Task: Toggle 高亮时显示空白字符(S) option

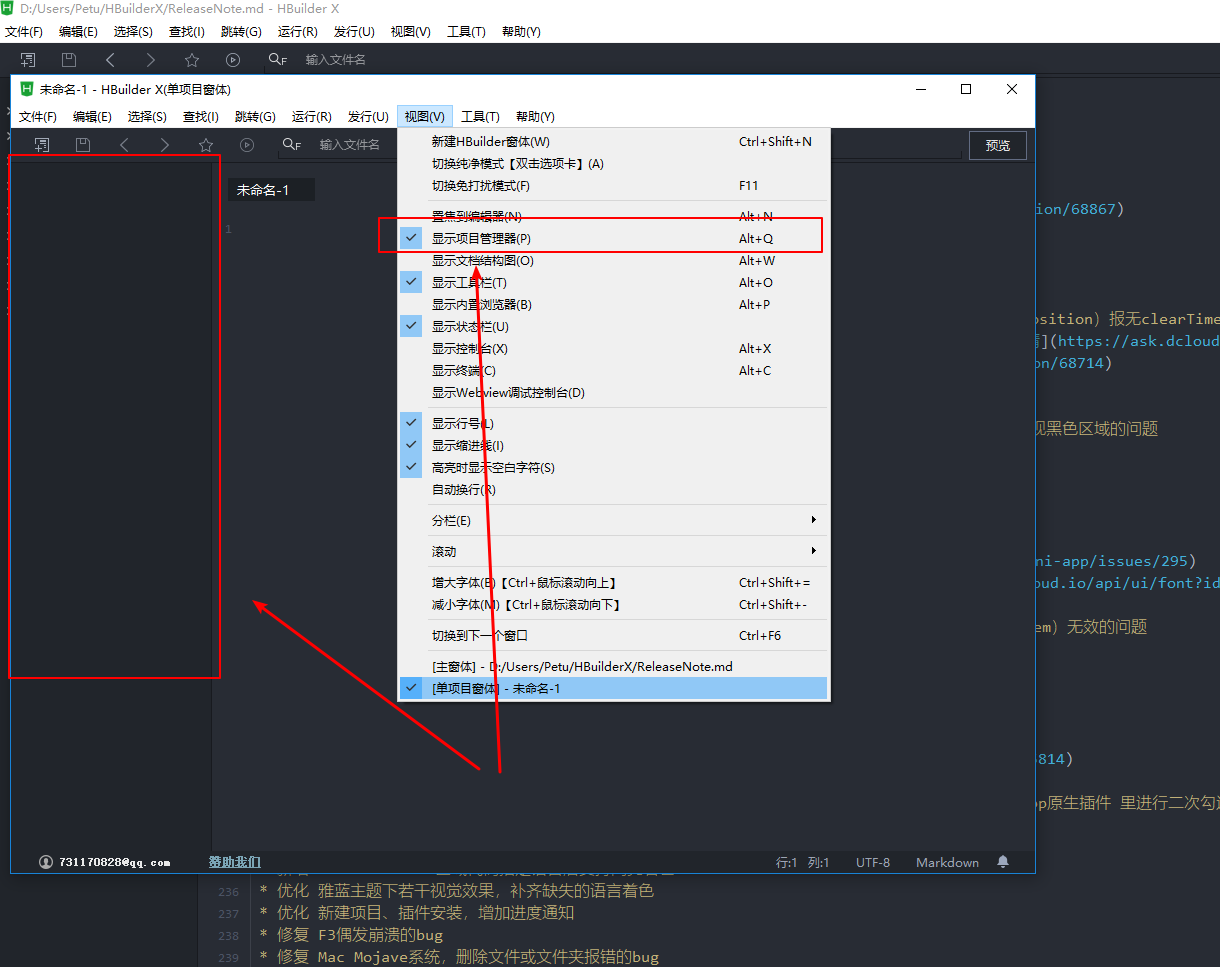Action: tap(613, 468)
